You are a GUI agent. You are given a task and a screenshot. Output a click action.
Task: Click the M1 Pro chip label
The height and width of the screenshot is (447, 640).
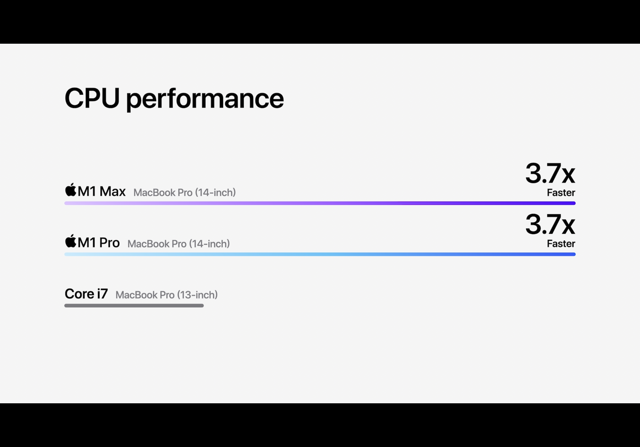98,242
